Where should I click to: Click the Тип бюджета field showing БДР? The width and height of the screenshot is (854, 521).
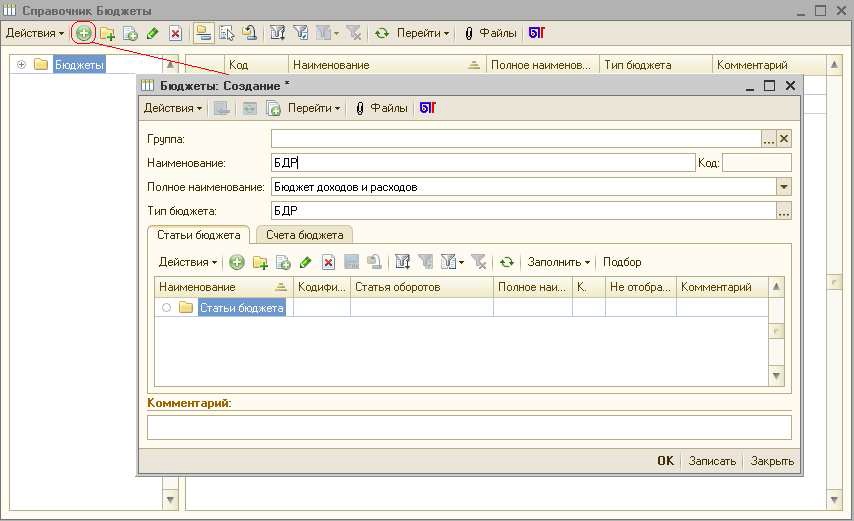pyautogui.click(x=523, y=211)
